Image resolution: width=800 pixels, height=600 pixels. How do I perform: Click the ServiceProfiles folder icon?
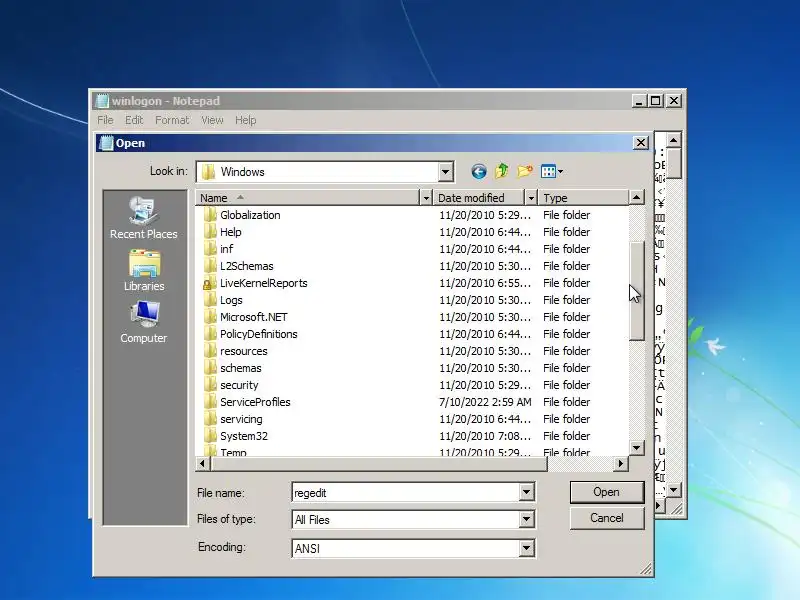tap(210, 402)
